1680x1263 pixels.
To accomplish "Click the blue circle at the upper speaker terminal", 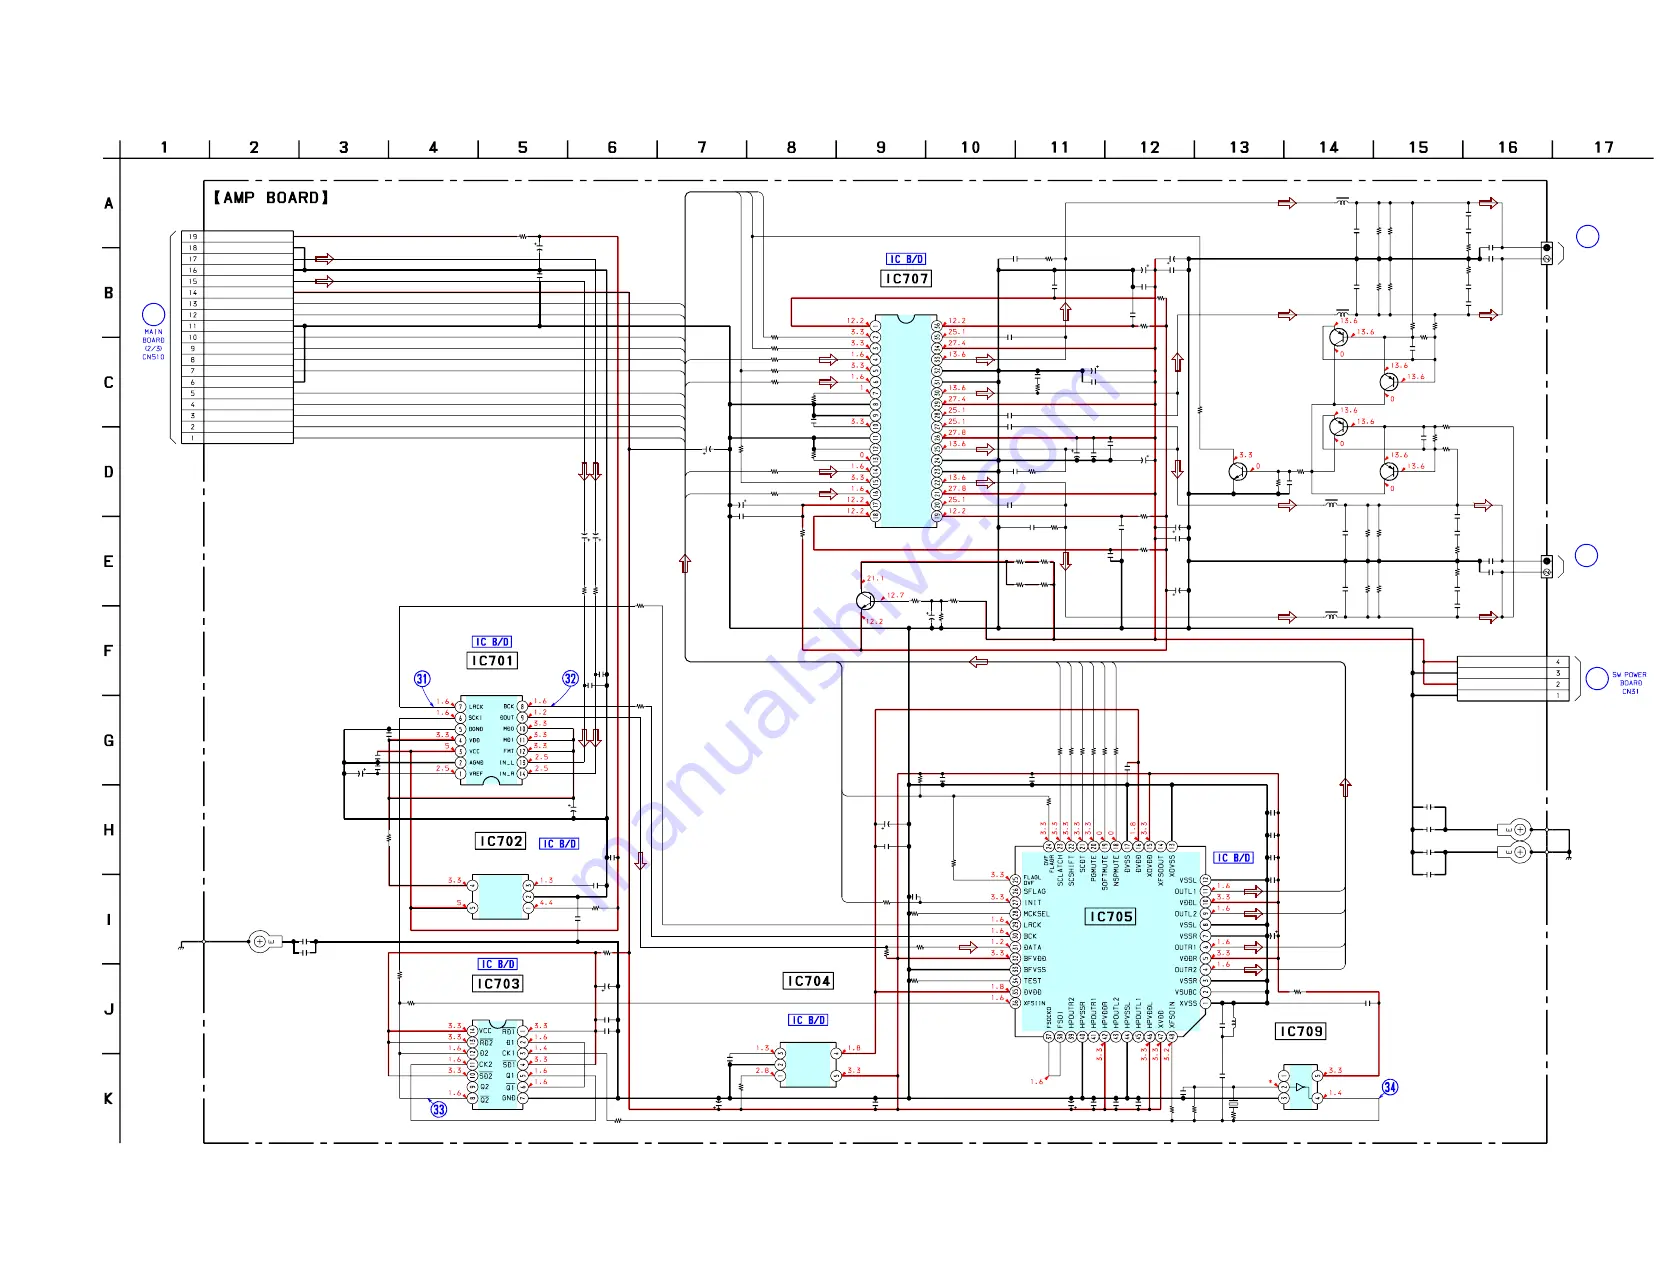I will click(1587, 237).
